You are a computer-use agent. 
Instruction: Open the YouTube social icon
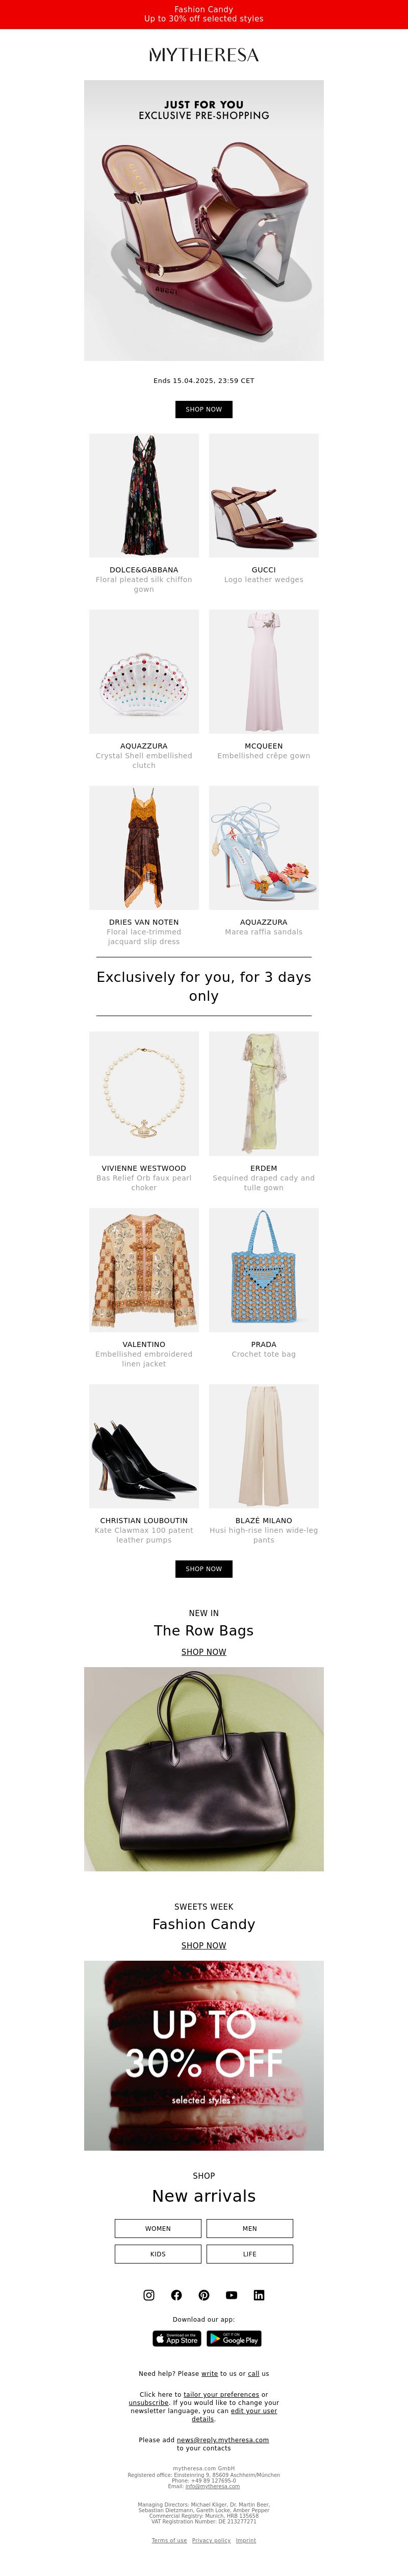click(232, 2295)
